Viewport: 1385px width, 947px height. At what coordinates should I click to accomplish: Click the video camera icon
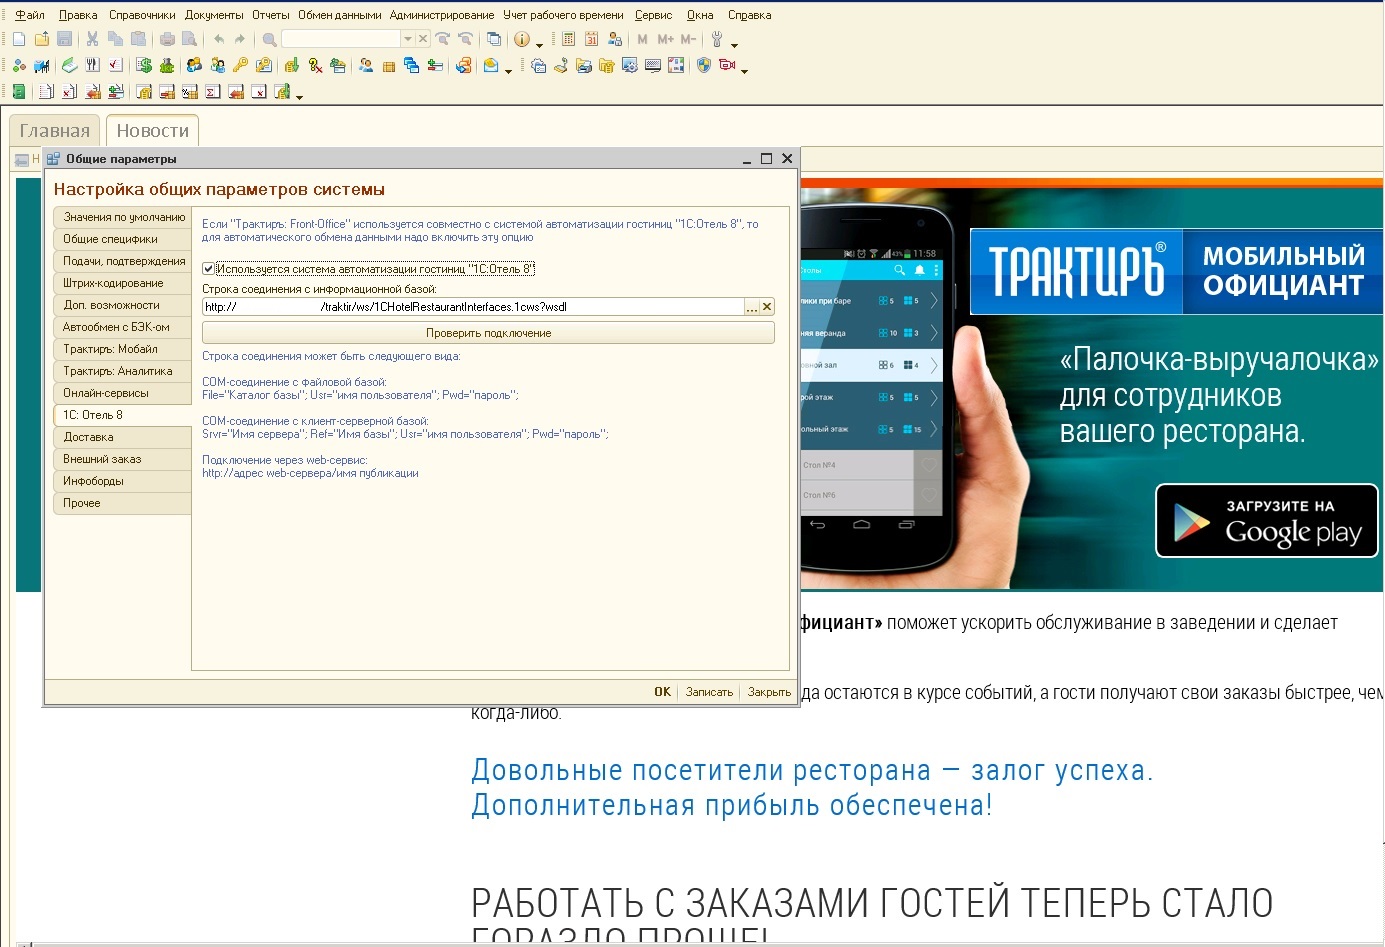(x=727, y=65)
